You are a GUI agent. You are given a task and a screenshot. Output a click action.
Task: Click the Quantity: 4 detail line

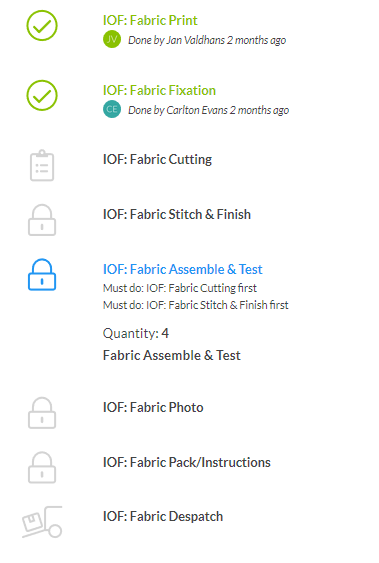[136, 334]
